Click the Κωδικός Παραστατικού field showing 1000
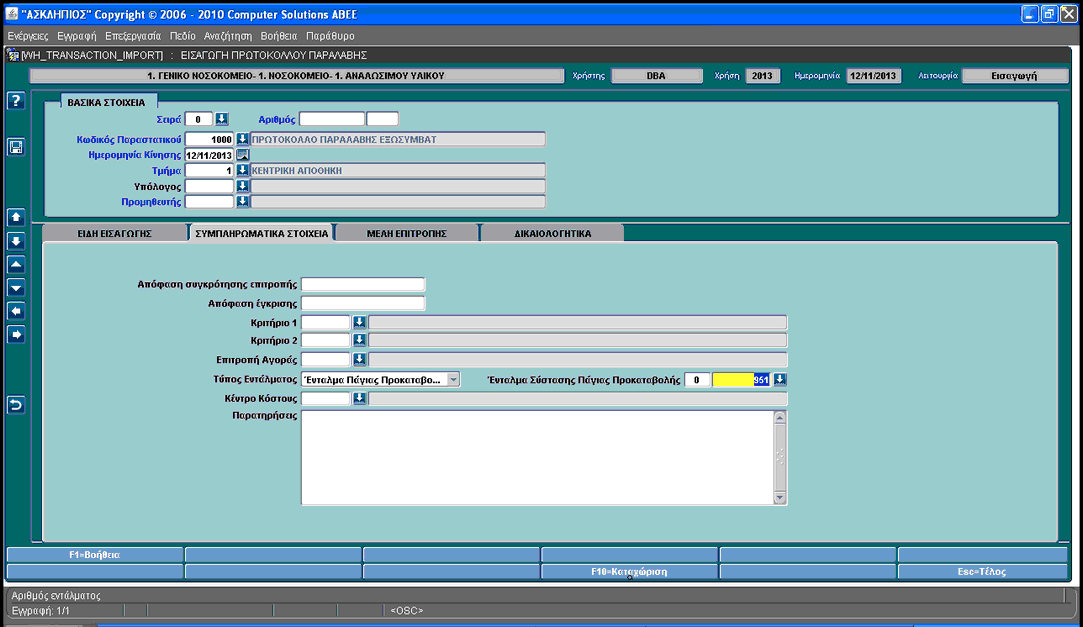 [209, 139]
